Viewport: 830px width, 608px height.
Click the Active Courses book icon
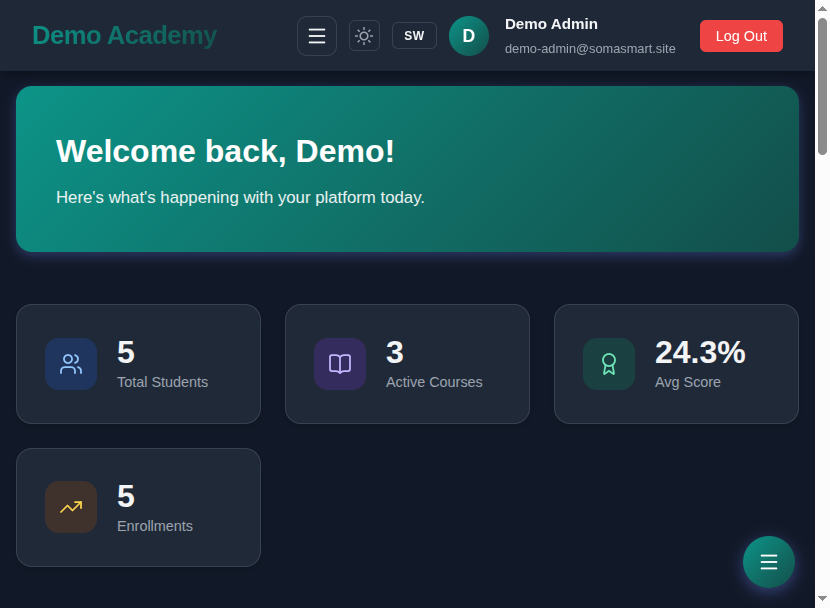click(x=340, y=364)
